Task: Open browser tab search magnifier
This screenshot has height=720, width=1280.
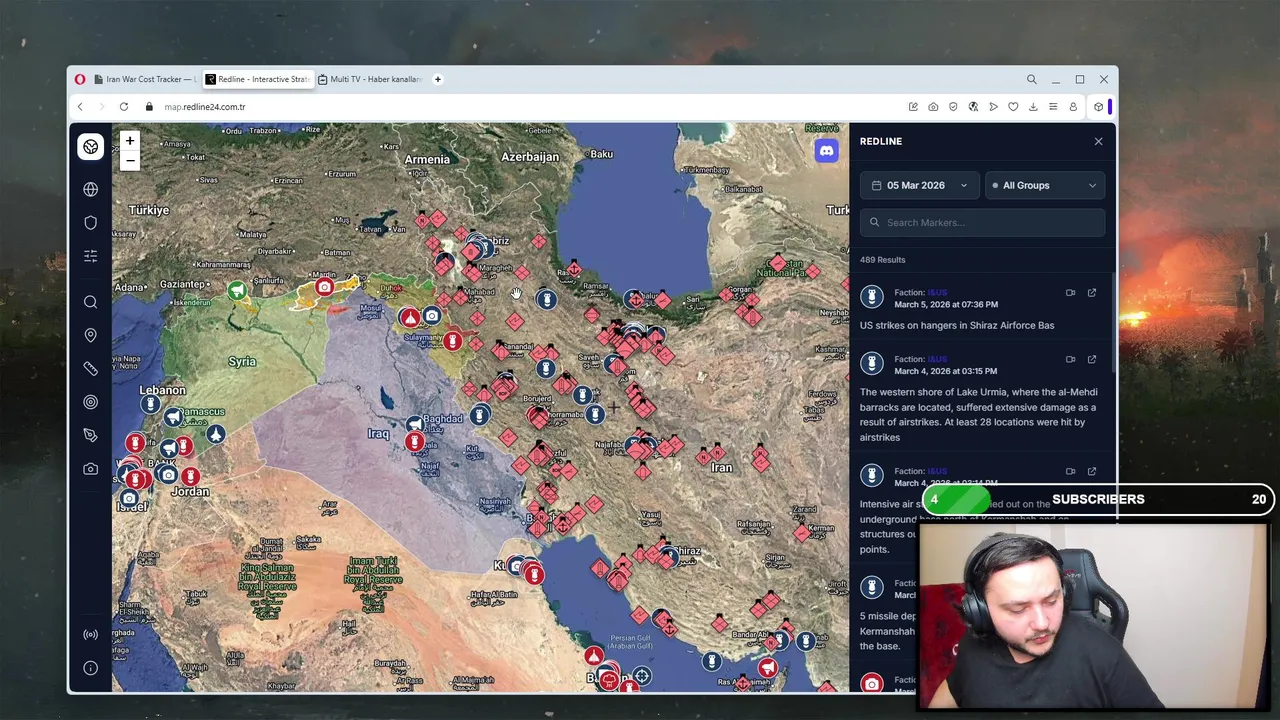Action: [1031, 79]
